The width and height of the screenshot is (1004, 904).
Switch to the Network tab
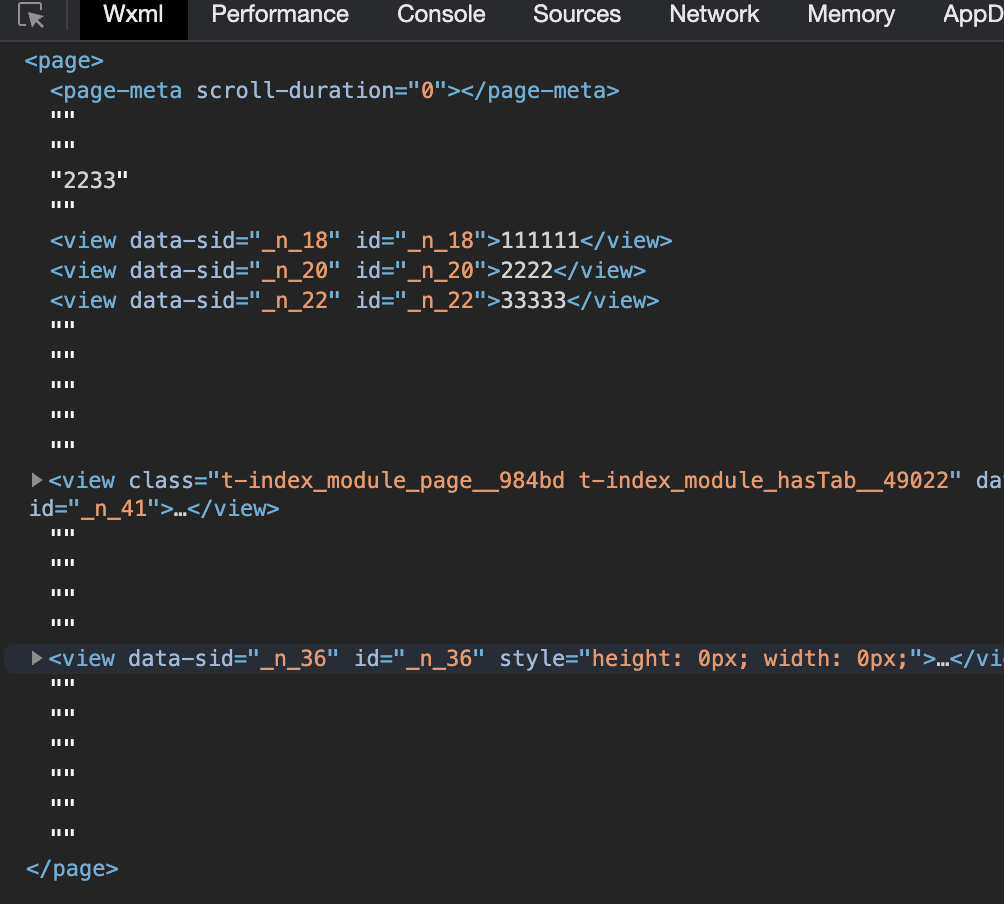[713, 15]
